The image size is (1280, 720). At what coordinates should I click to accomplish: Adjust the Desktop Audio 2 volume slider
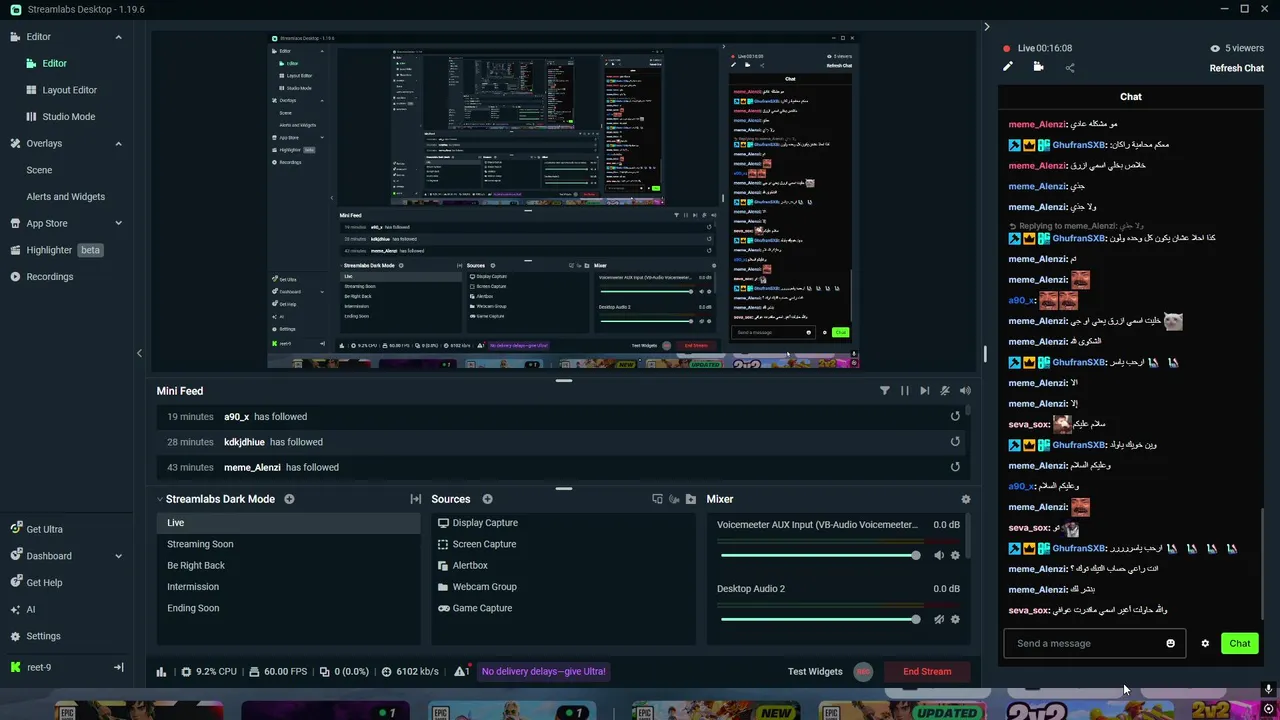pos(819,619)
